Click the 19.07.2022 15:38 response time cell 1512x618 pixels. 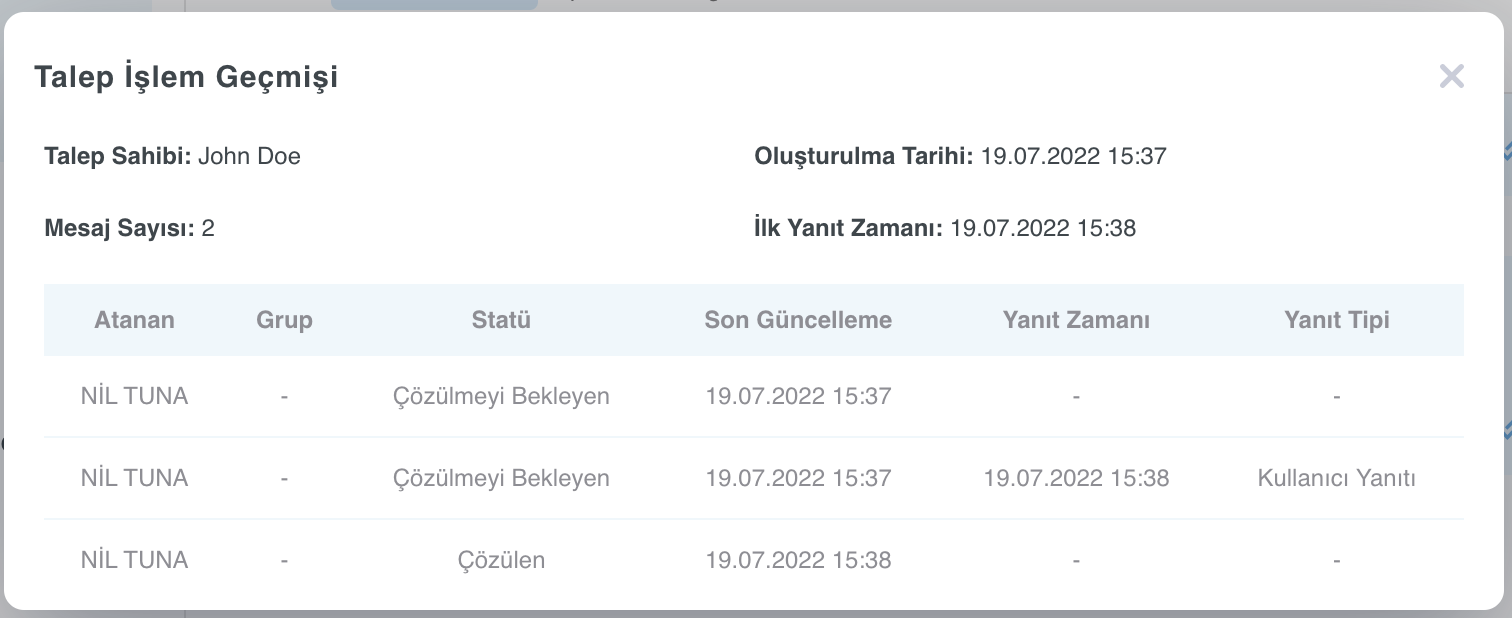tap(1076, 478)
